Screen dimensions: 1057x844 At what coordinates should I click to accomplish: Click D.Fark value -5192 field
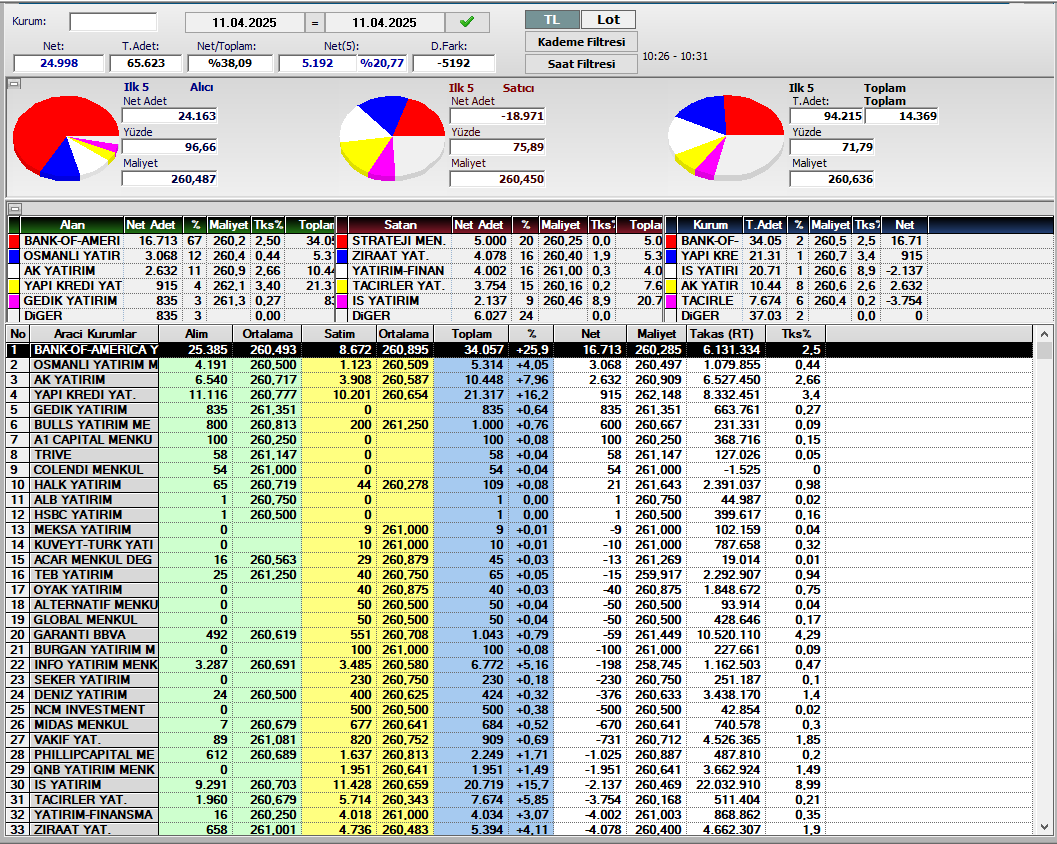point(454,63)
